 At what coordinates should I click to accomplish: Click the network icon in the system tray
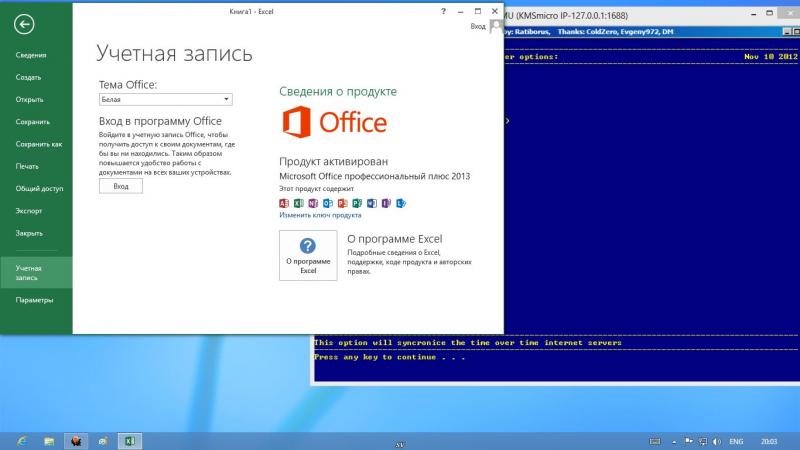(x=703, y=441)
